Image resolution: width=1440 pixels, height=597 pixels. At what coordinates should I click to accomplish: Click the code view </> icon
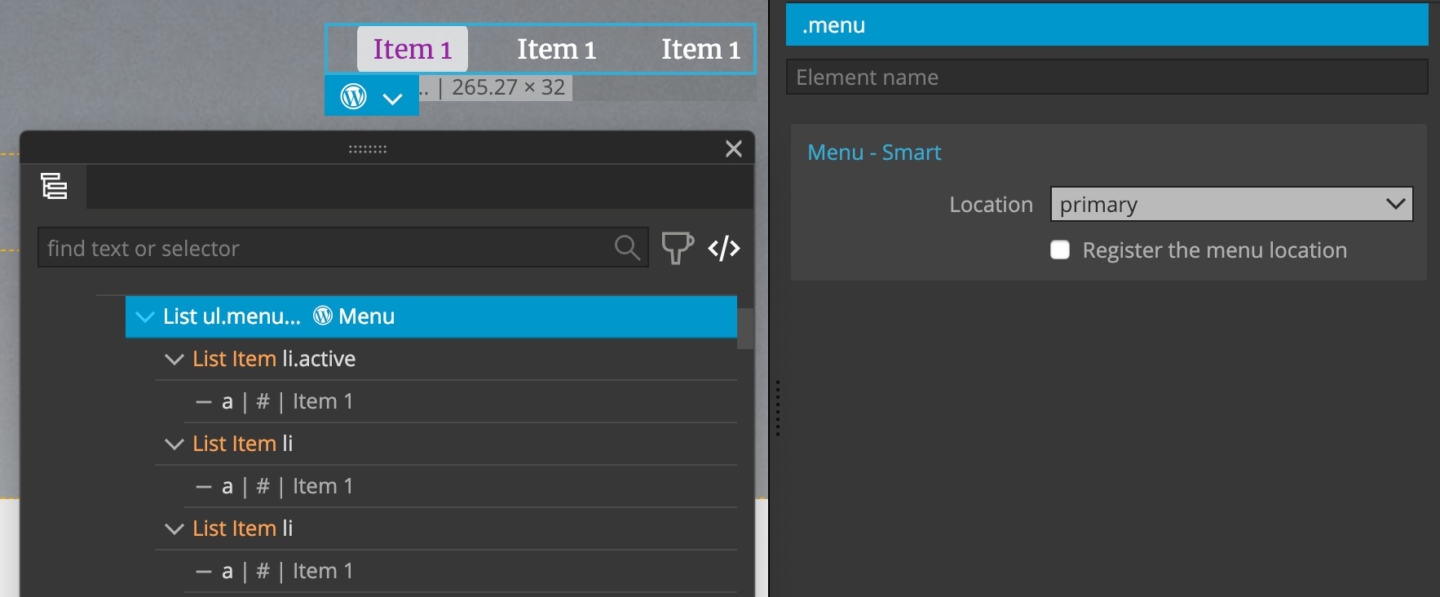(x=724, y=248)
